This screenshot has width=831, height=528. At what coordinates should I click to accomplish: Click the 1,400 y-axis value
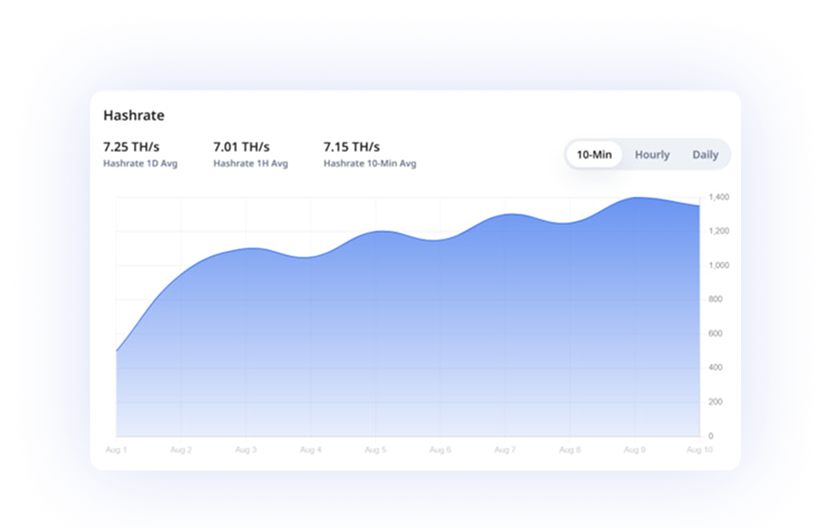point(718,198)
